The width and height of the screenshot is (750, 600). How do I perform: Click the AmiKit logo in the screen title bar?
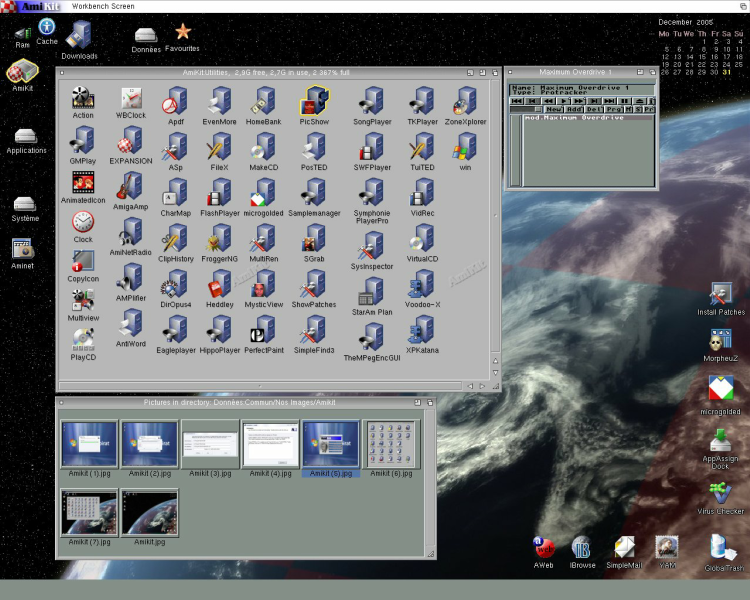coord(31,6)
